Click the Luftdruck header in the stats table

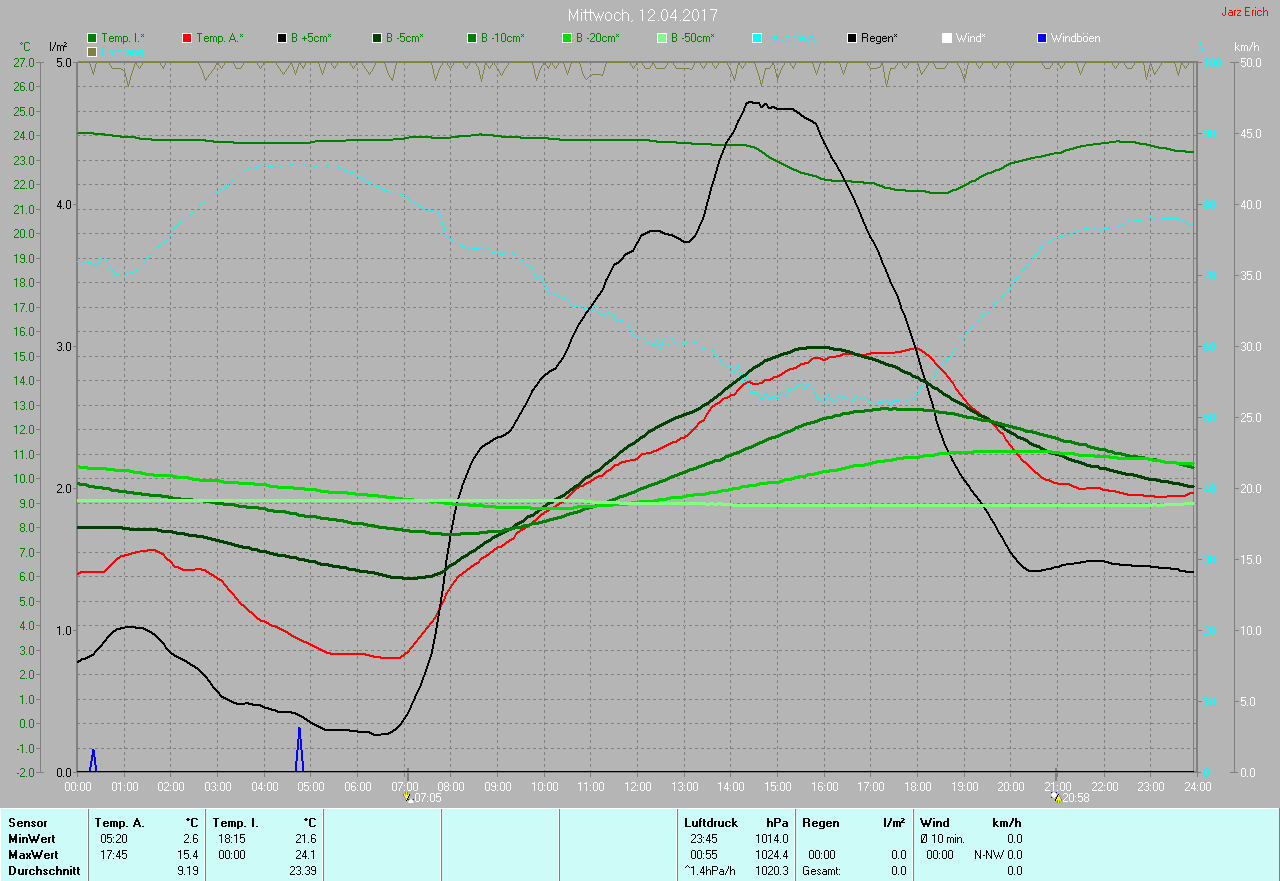coord(710,823)
